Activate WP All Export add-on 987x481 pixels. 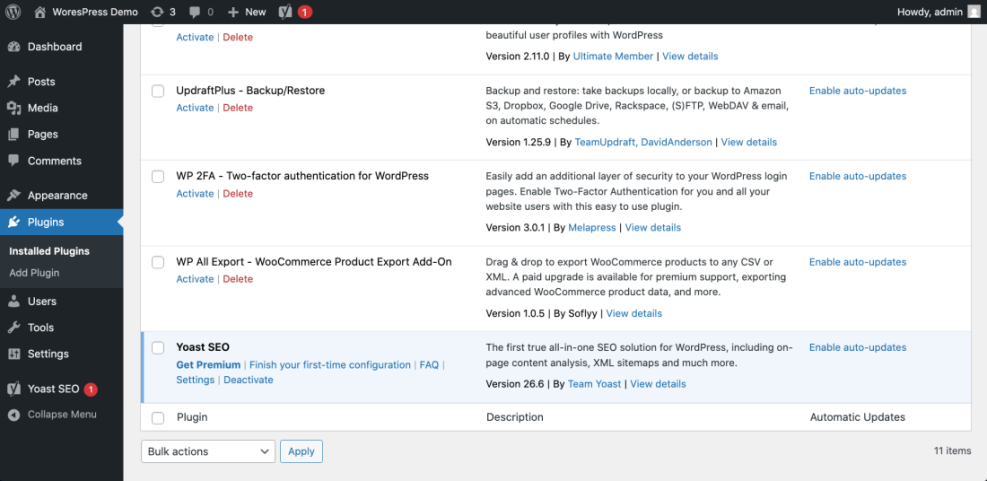pyautogui.click(x=195, y=279)
